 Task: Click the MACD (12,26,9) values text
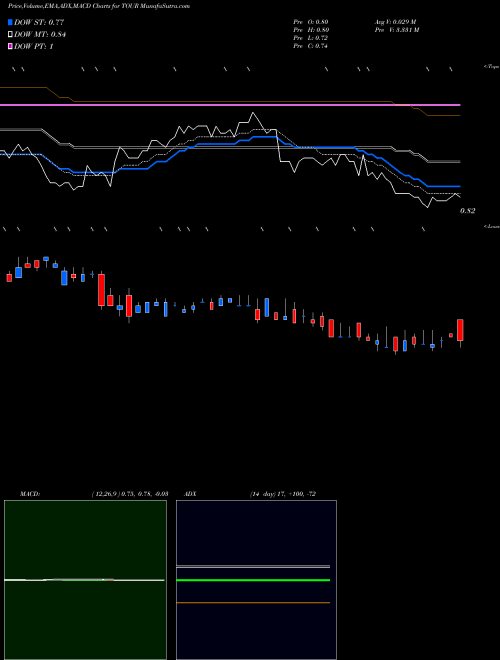tap(130, 494)
